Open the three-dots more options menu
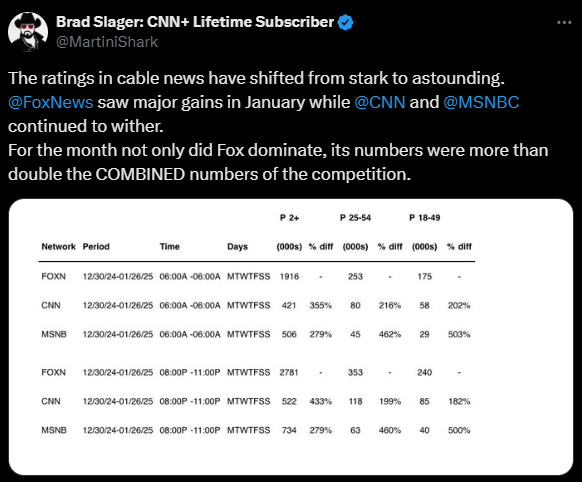The height and width of the screenshot is (482, 582). pyautogui.click(x=564, y=23)
